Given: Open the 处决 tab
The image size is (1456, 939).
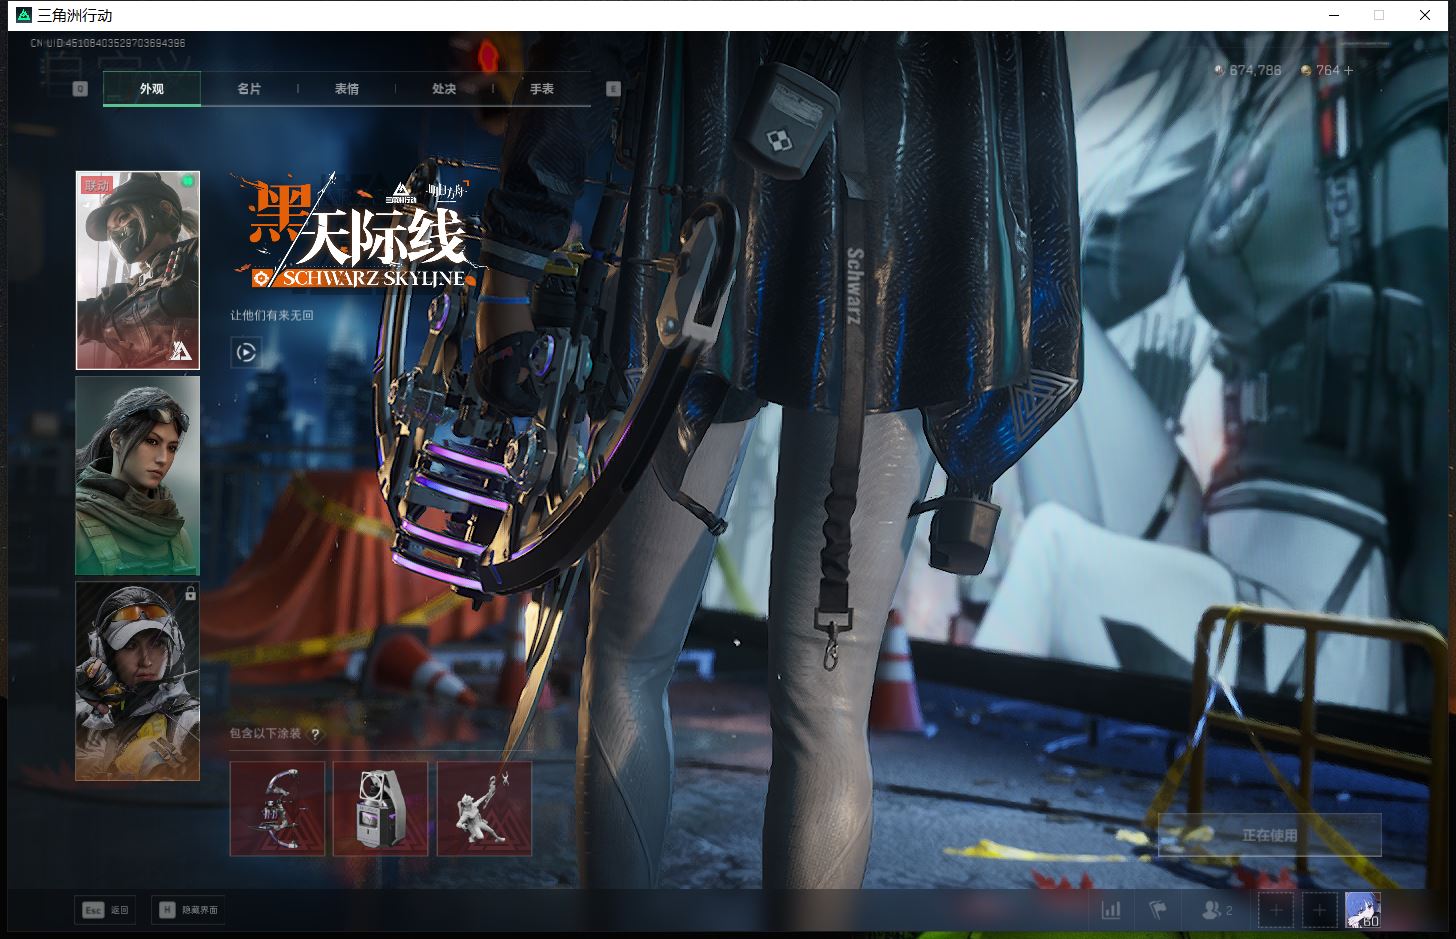Looking at the screenshot, I should (x=444, y=89).
